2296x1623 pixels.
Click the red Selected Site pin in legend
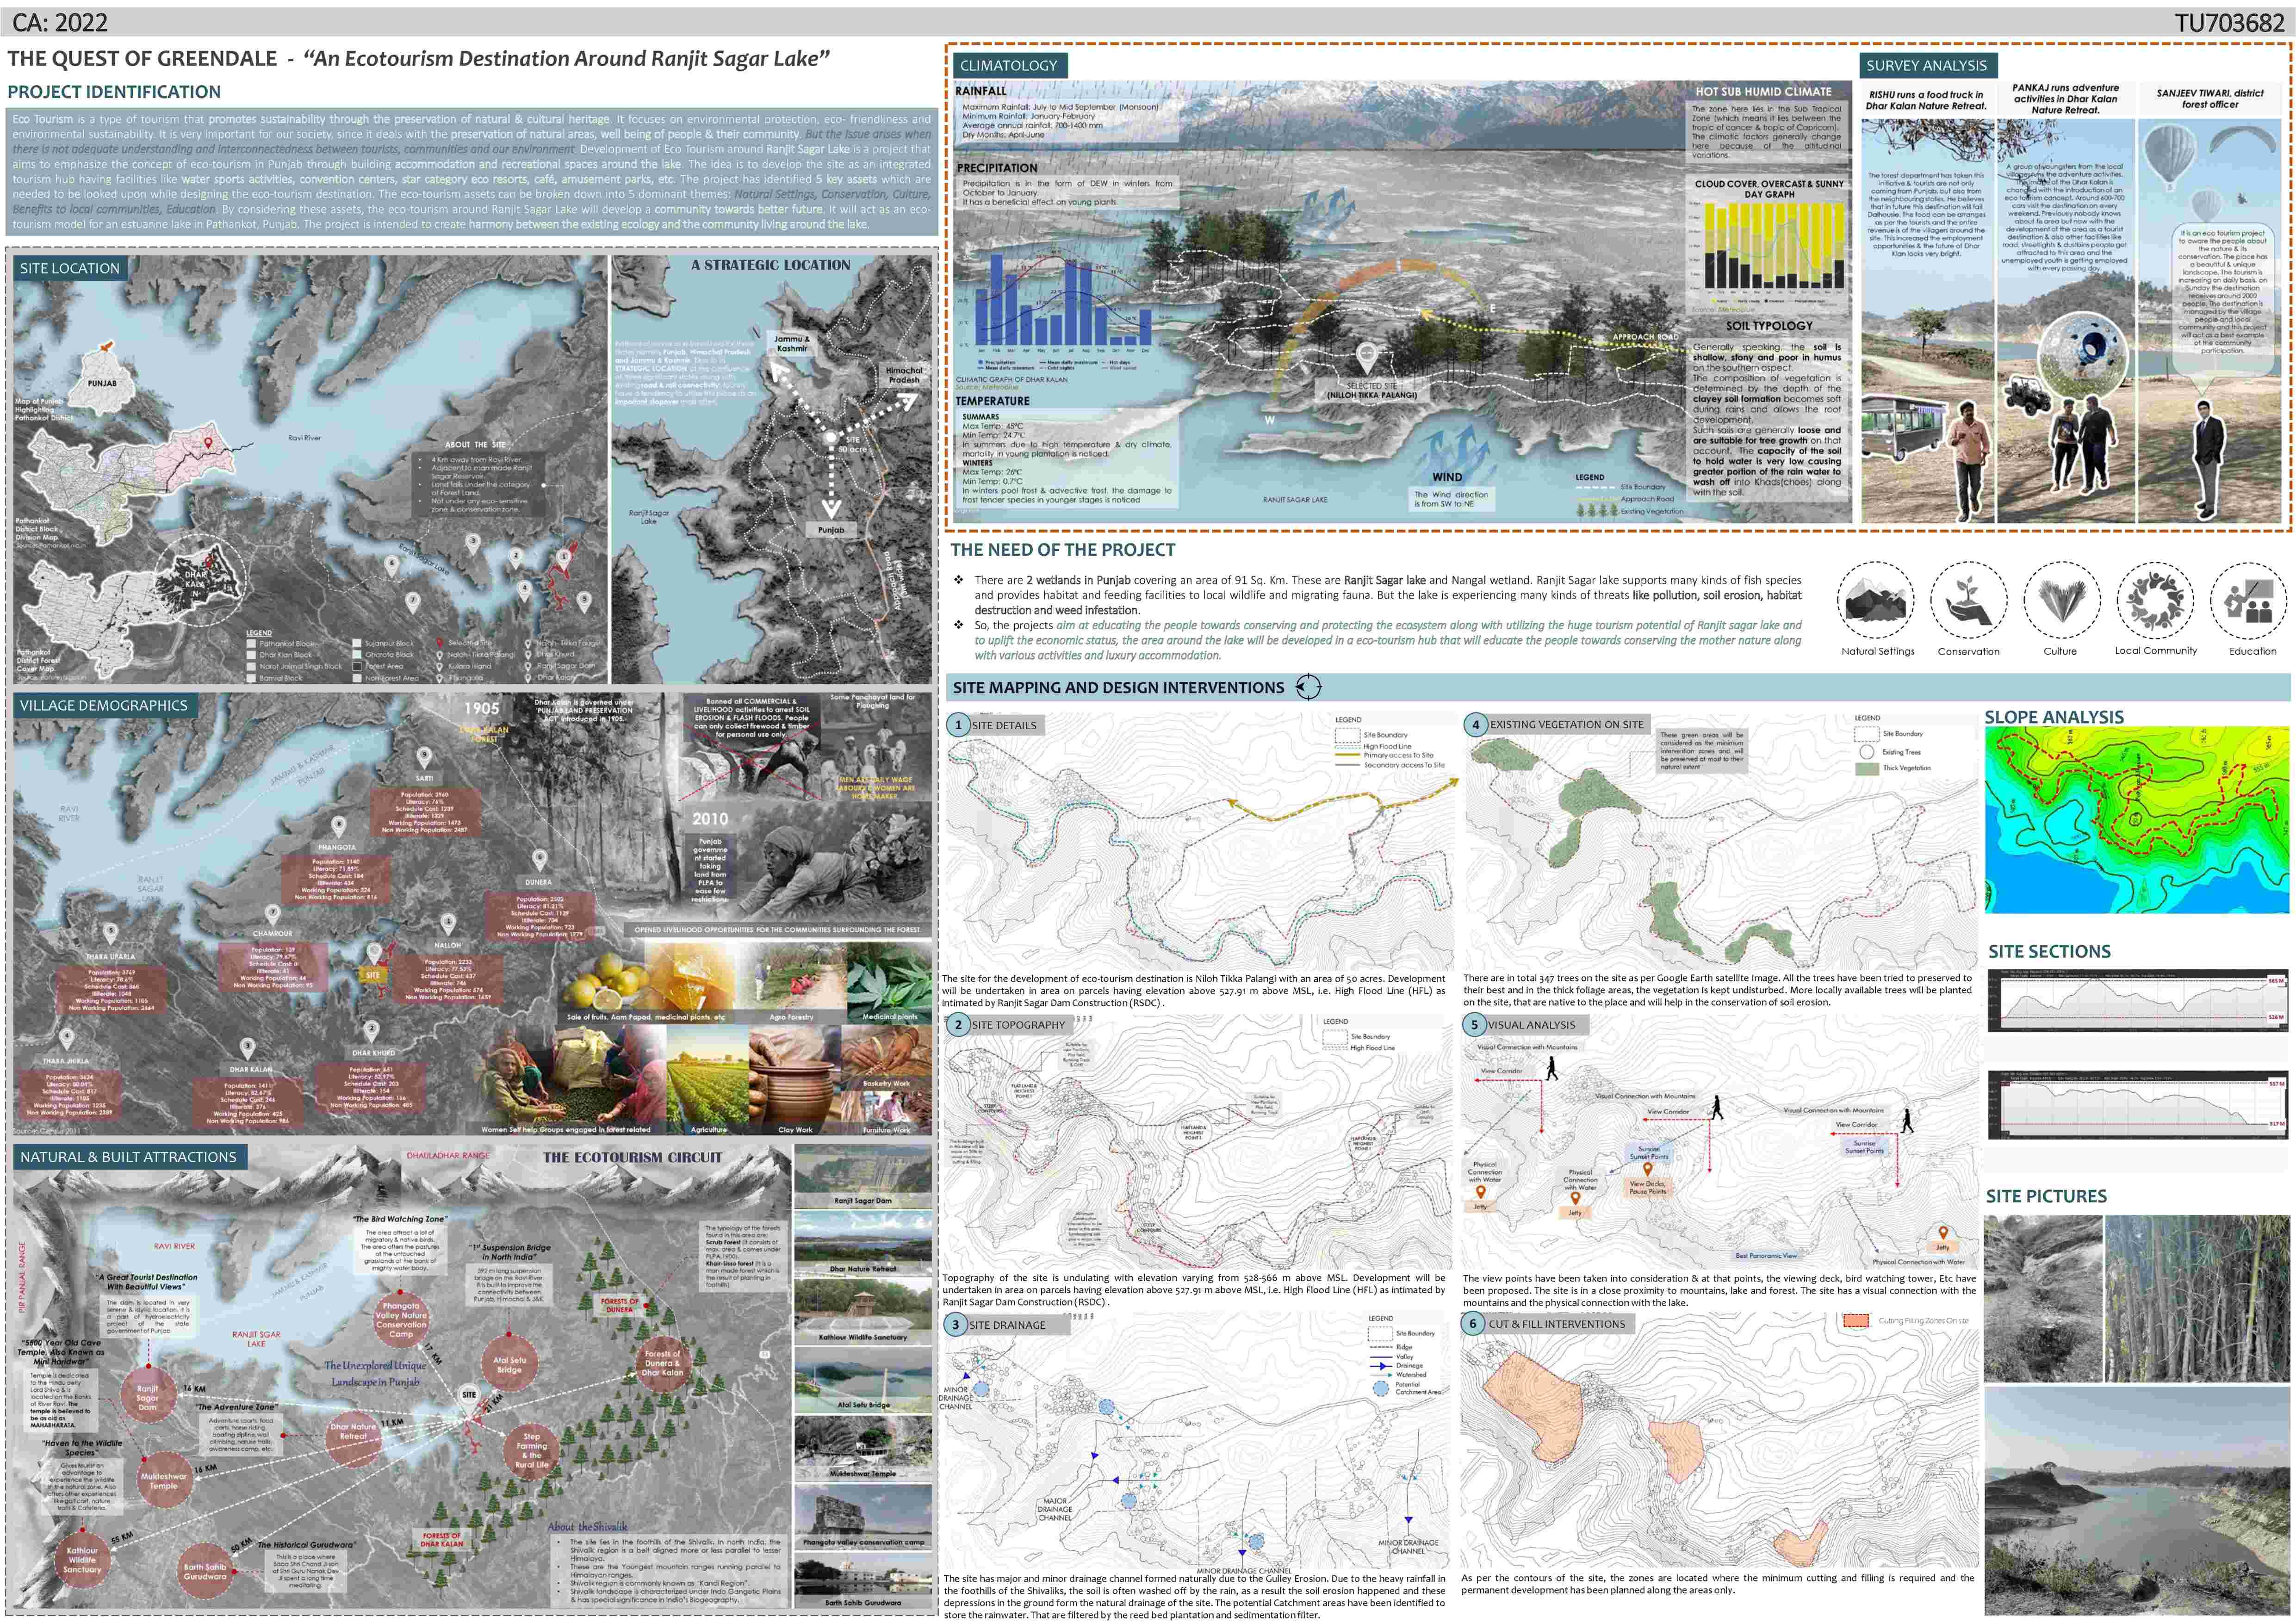click(x=440, y=643)
